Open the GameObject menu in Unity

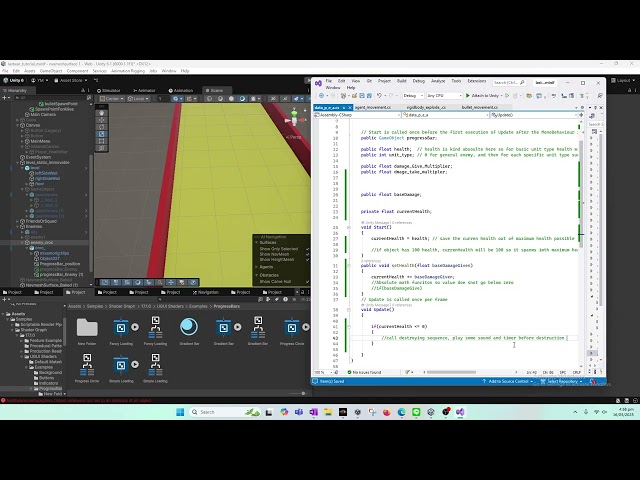(x=49, y=71)
